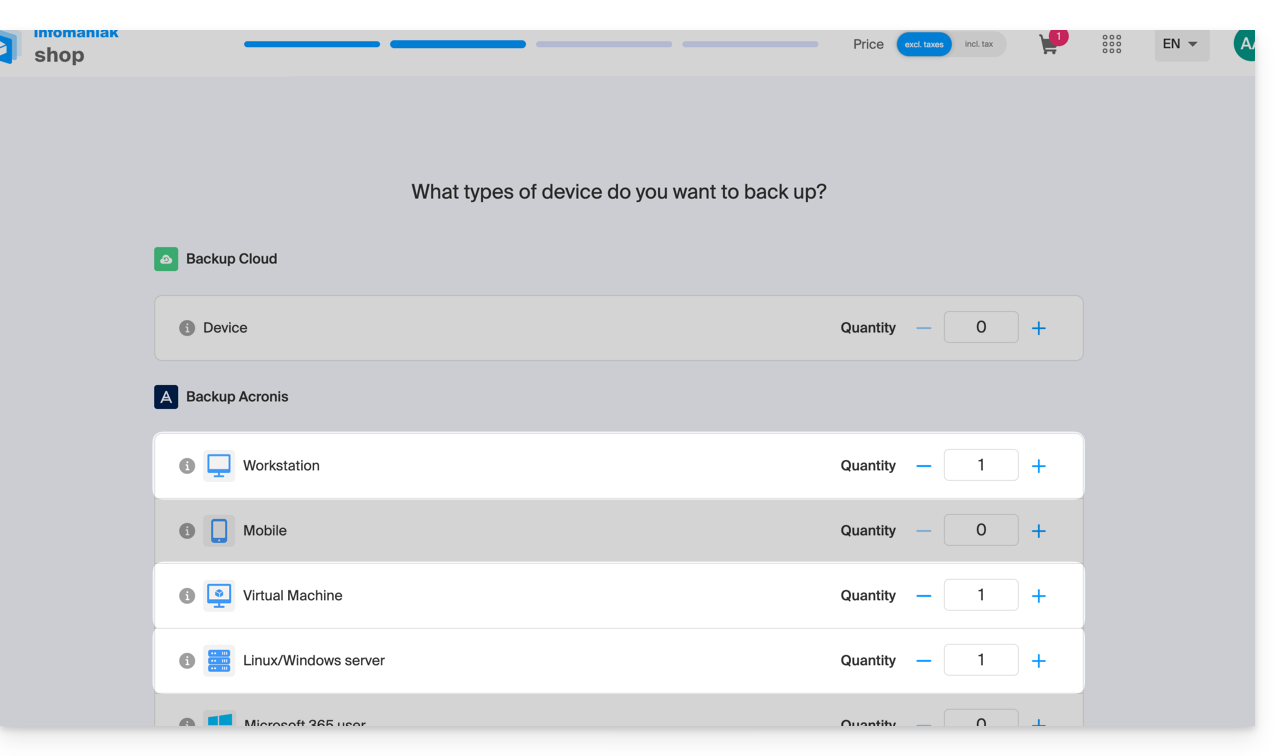This screenshot has width=1285, height=756.
Task: Click the Virtual Machine monitor icon
Action: point(219,596)
